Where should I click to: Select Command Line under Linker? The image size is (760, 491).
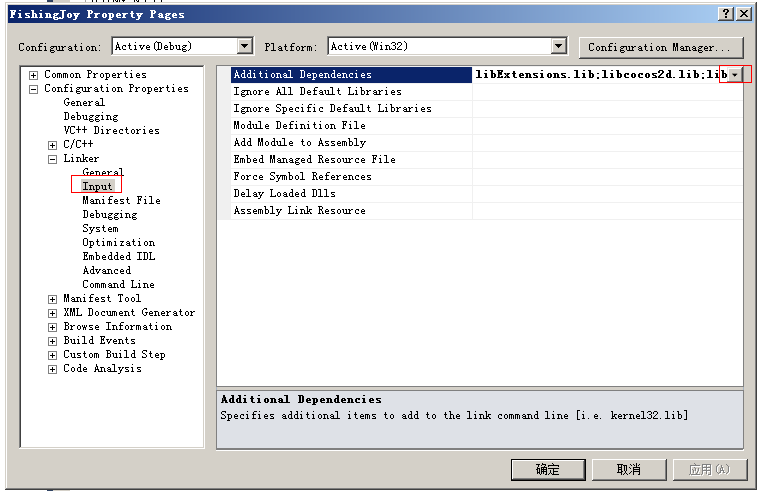tap(118, 285)
